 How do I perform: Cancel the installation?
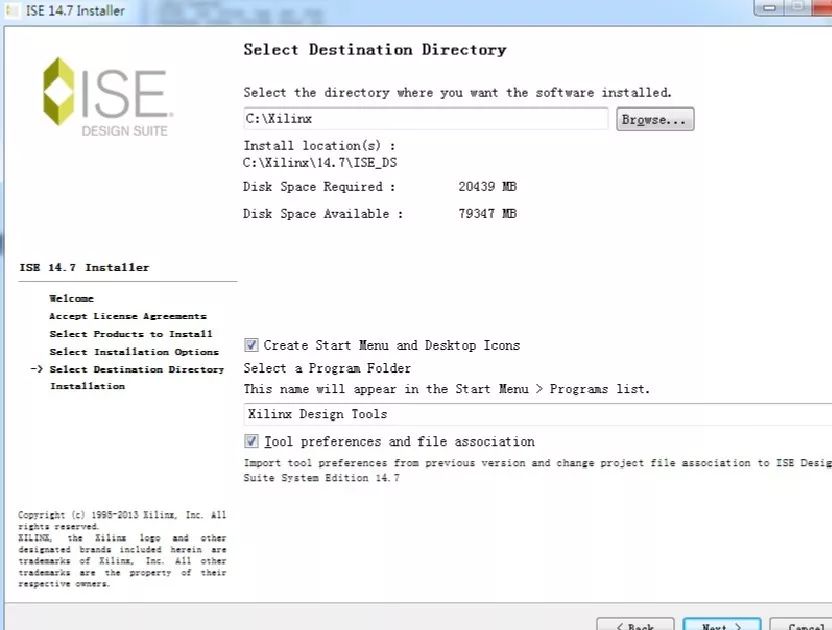[801, 624]
